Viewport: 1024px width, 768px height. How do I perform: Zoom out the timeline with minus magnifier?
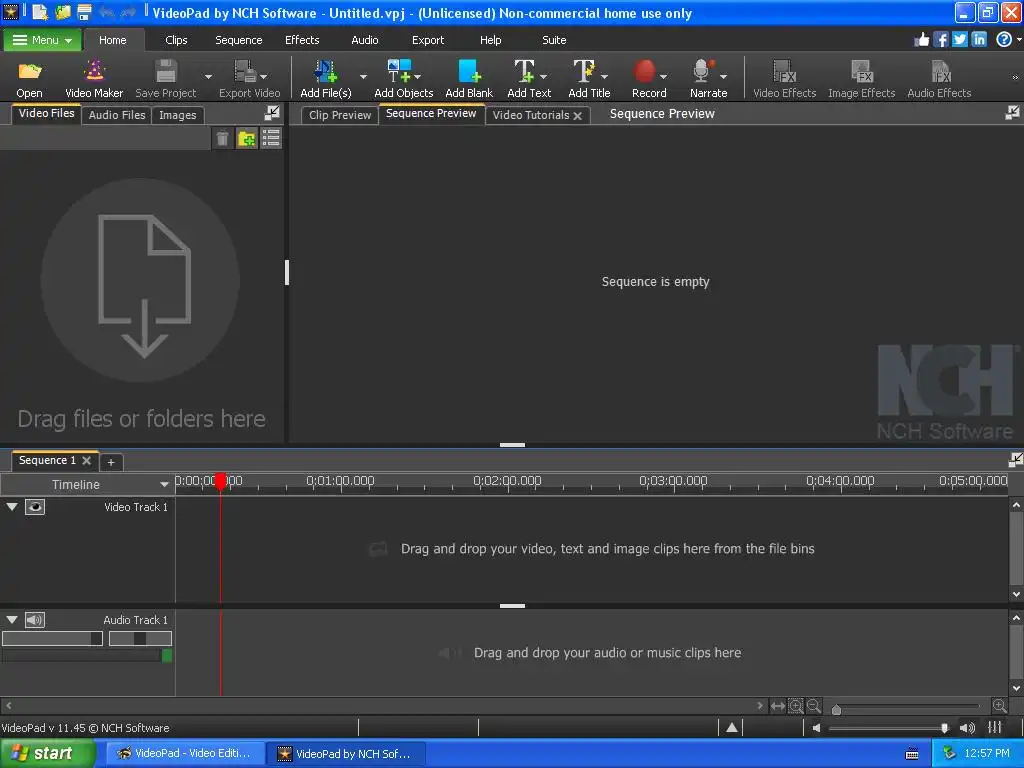point(813,706)
